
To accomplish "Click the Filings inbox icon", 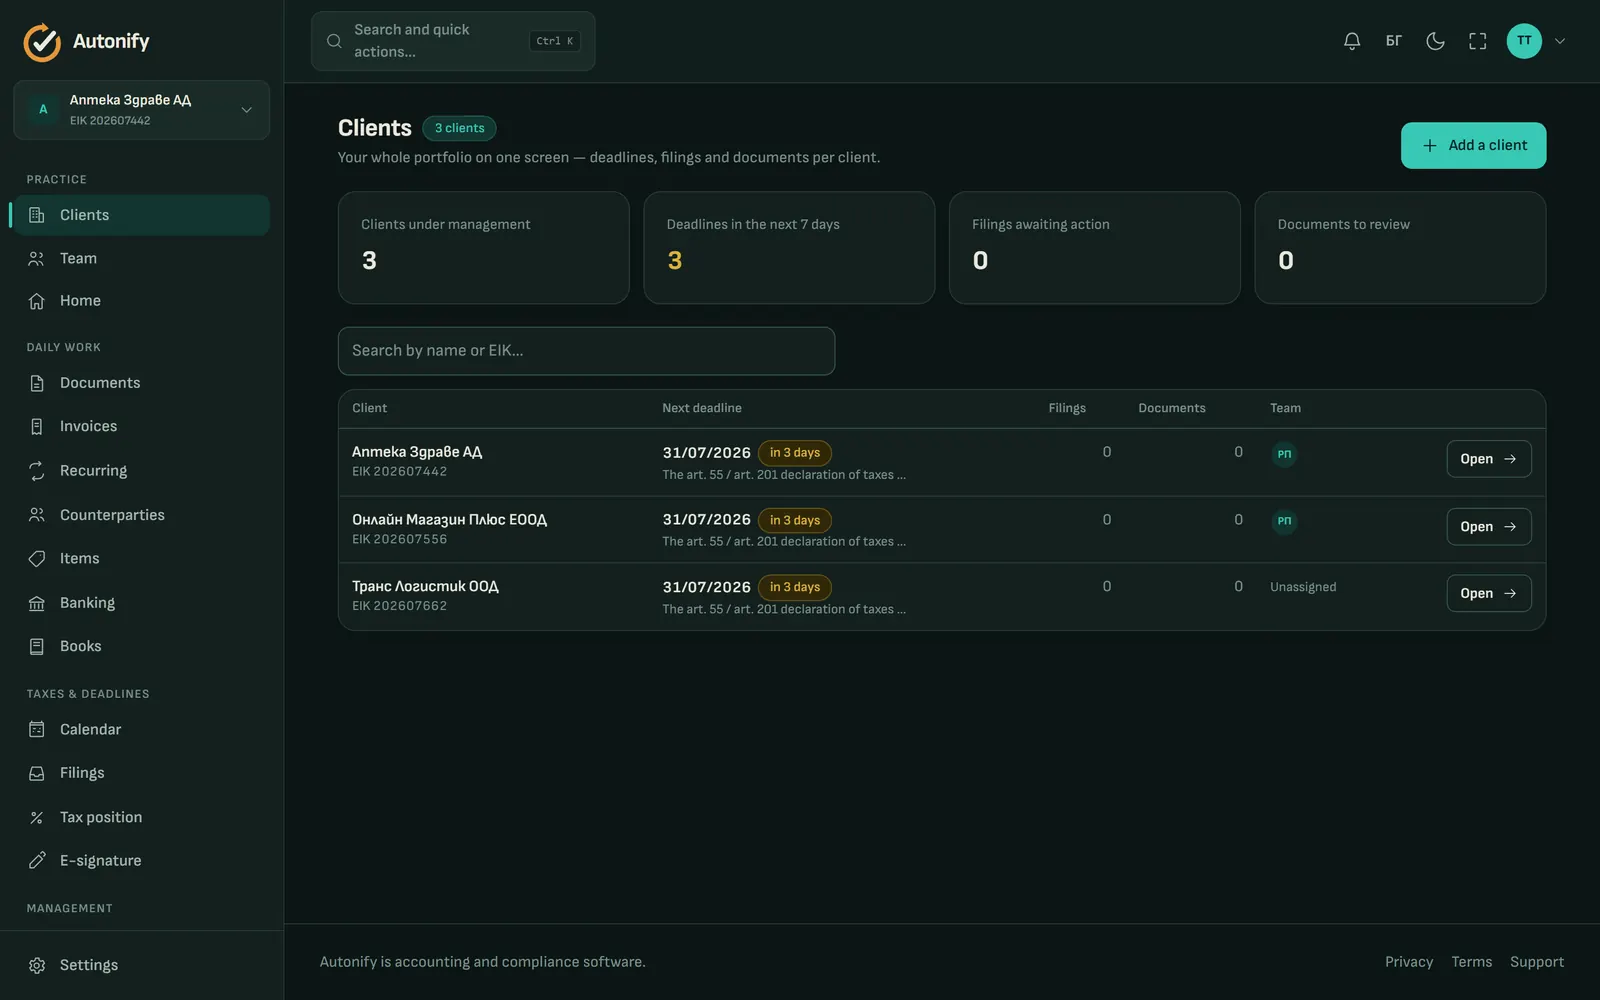I will pos(37,773).
